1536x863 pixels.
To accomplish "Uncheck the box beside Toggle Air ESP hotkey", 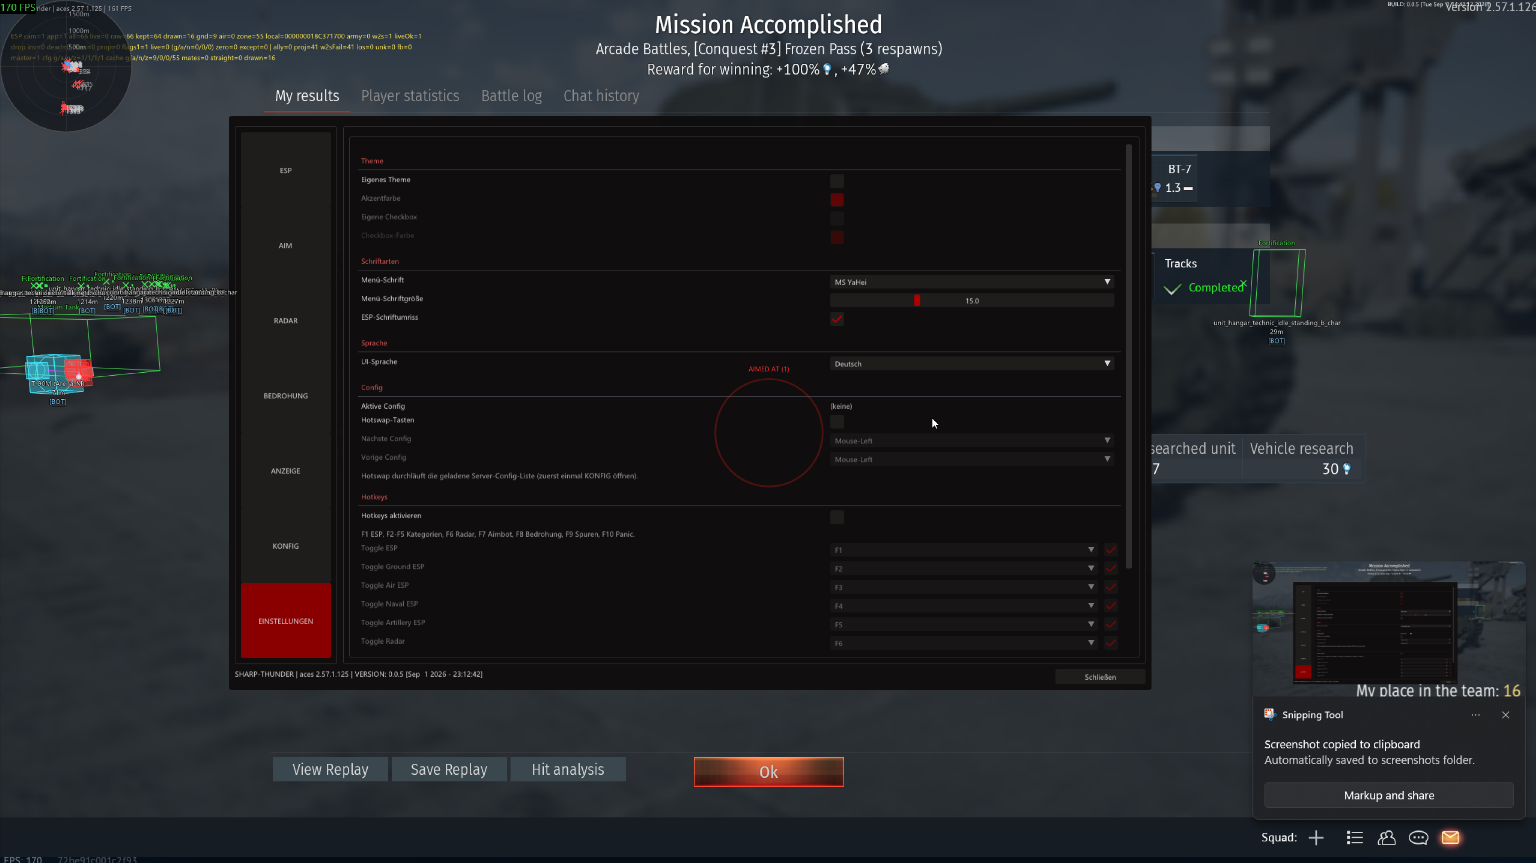I will (1110, 587).
